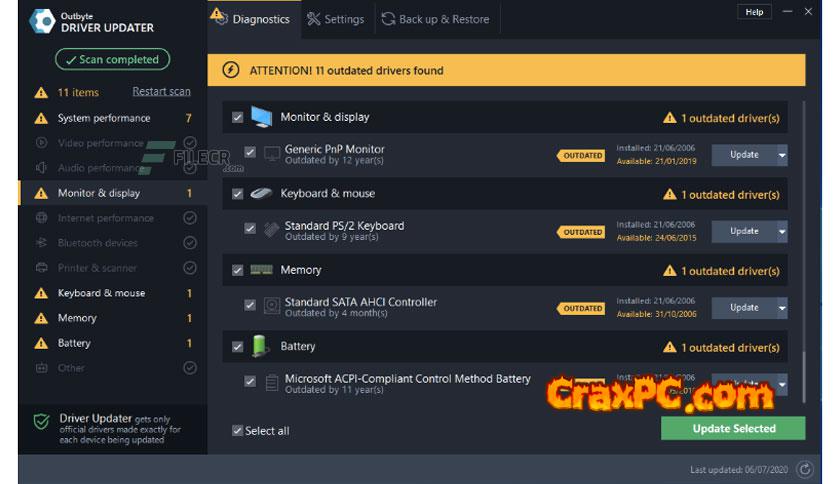
Task: Click the OUTDATED badge for SATA AHCI Controller
Action: pos(581,308)
